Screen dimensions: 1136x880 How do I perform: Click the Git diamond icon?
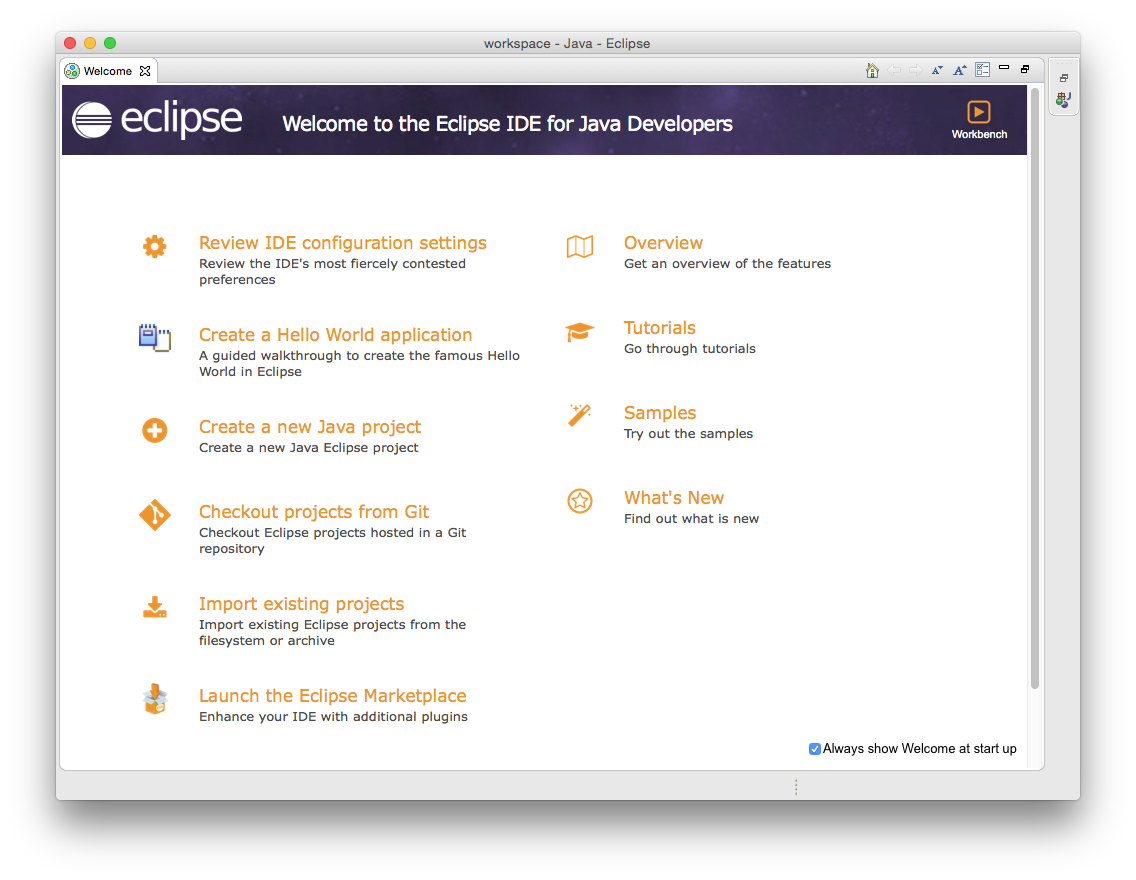point(154,515)
